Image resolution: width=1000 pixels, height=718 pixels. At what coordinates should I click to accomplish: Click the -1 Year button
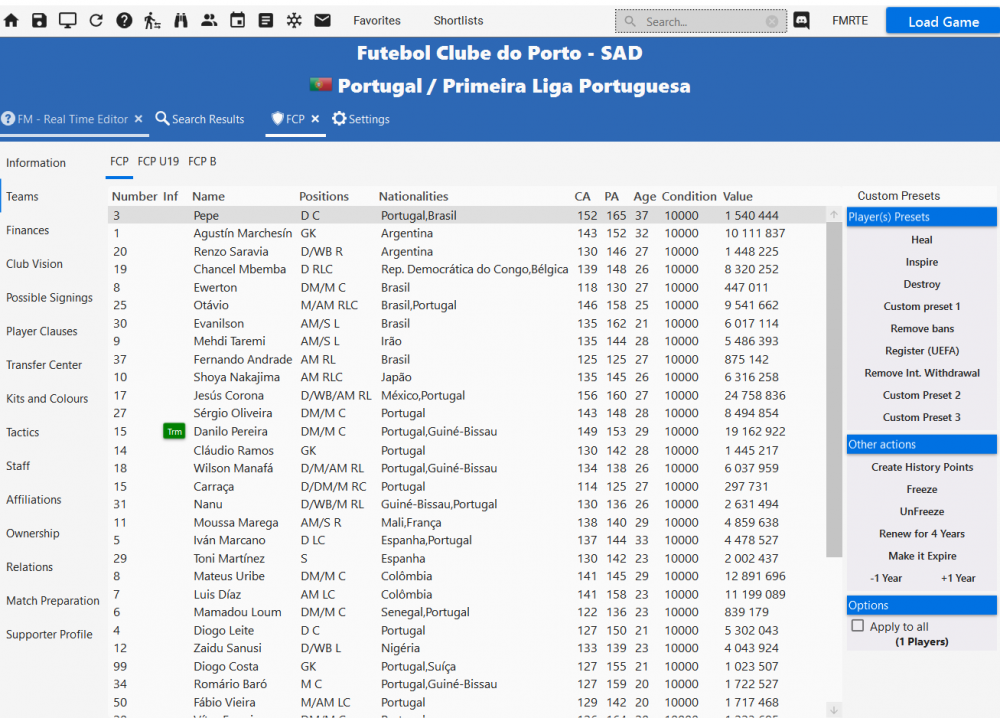click(886, 578)
